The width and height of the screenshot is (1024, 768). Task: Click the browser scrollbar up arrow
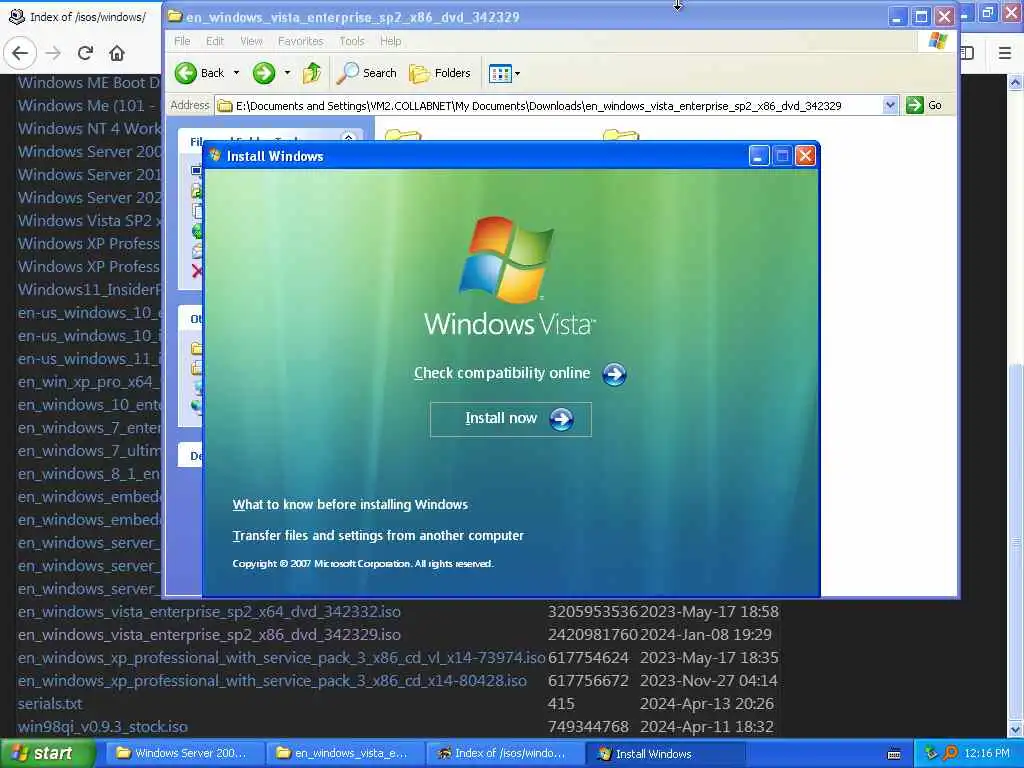coord(1015,82)
